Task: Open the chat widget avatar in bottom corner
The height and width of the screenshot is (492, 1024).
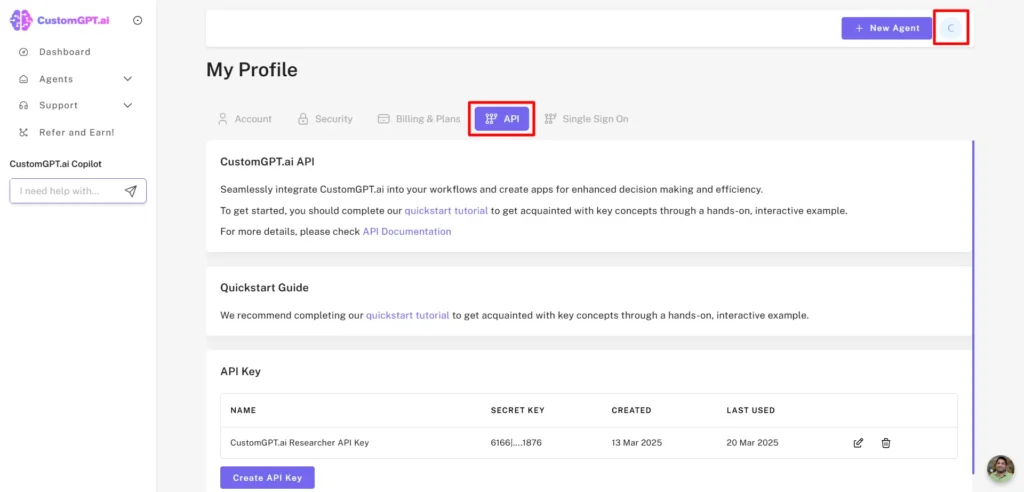Action: tap(1000, 468)
